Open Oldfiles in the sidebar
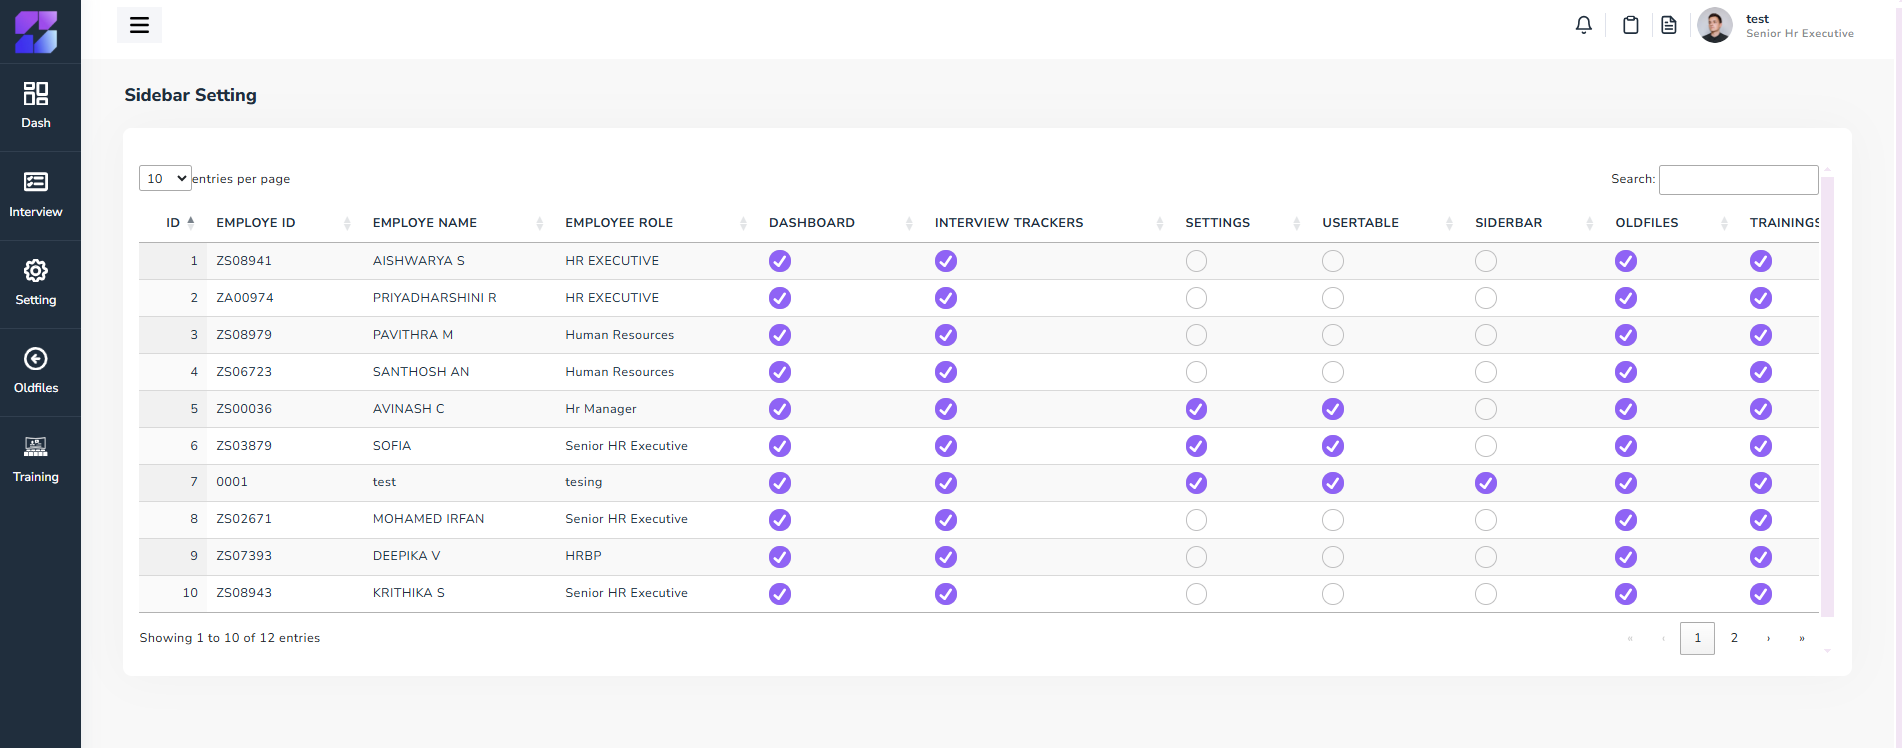1902x748 pixels. [36, 371]
